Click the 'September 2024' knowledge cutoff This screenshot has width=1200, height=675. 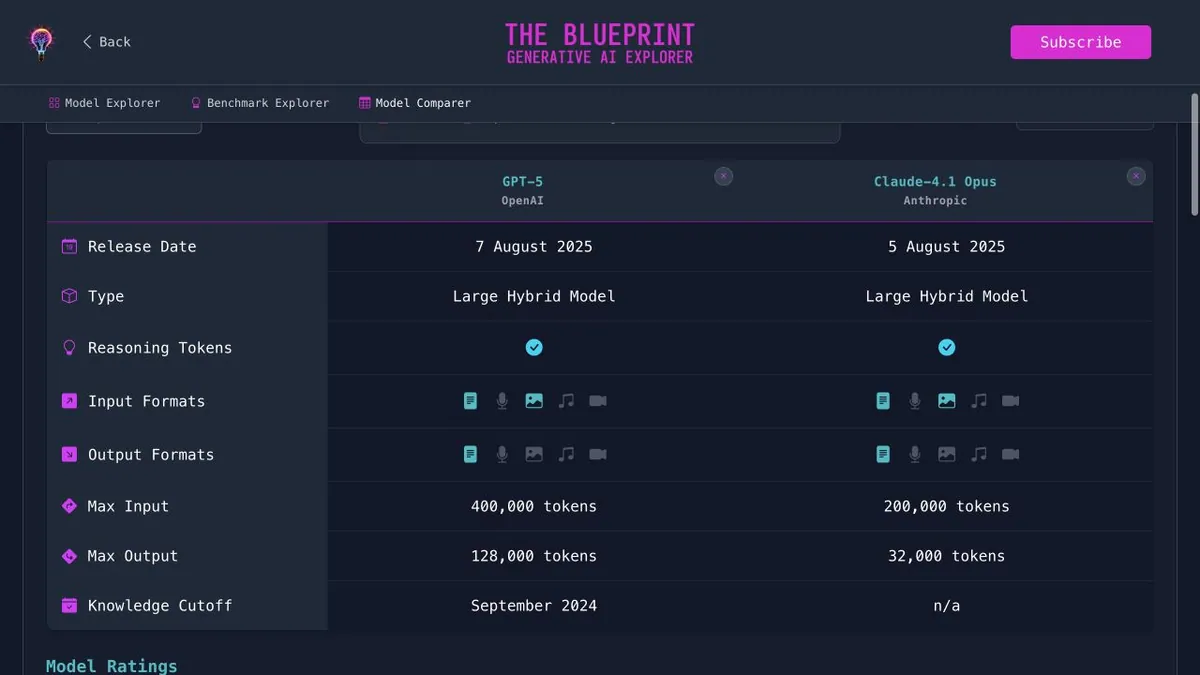tap(534, 605)
